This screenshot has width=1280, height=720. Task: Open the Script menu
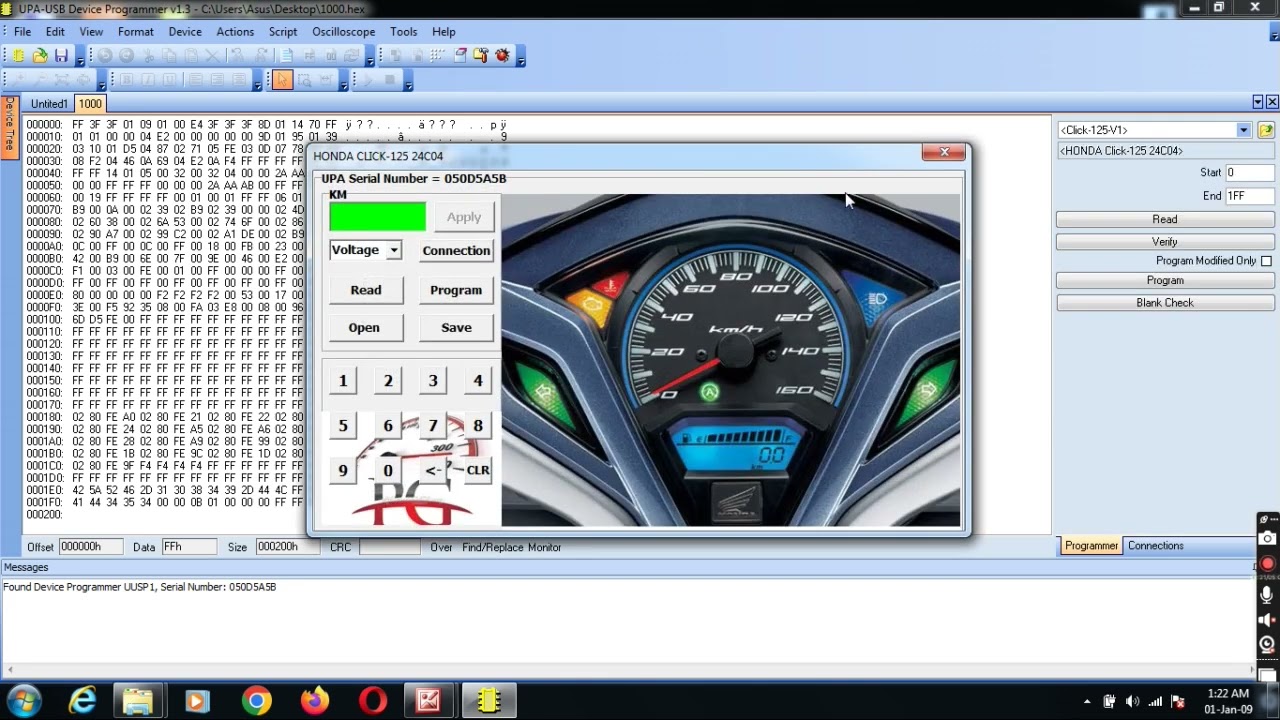pos(283,32)
